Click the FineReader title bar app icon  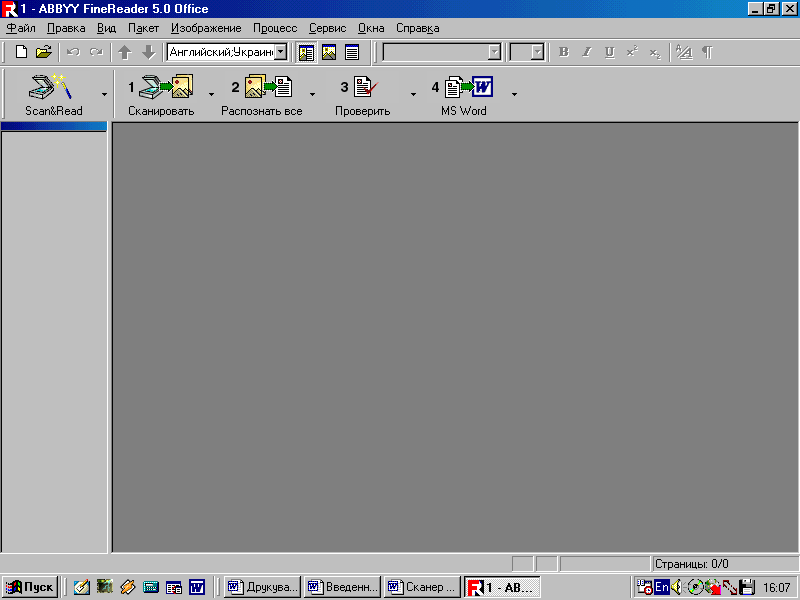(10, 9)
